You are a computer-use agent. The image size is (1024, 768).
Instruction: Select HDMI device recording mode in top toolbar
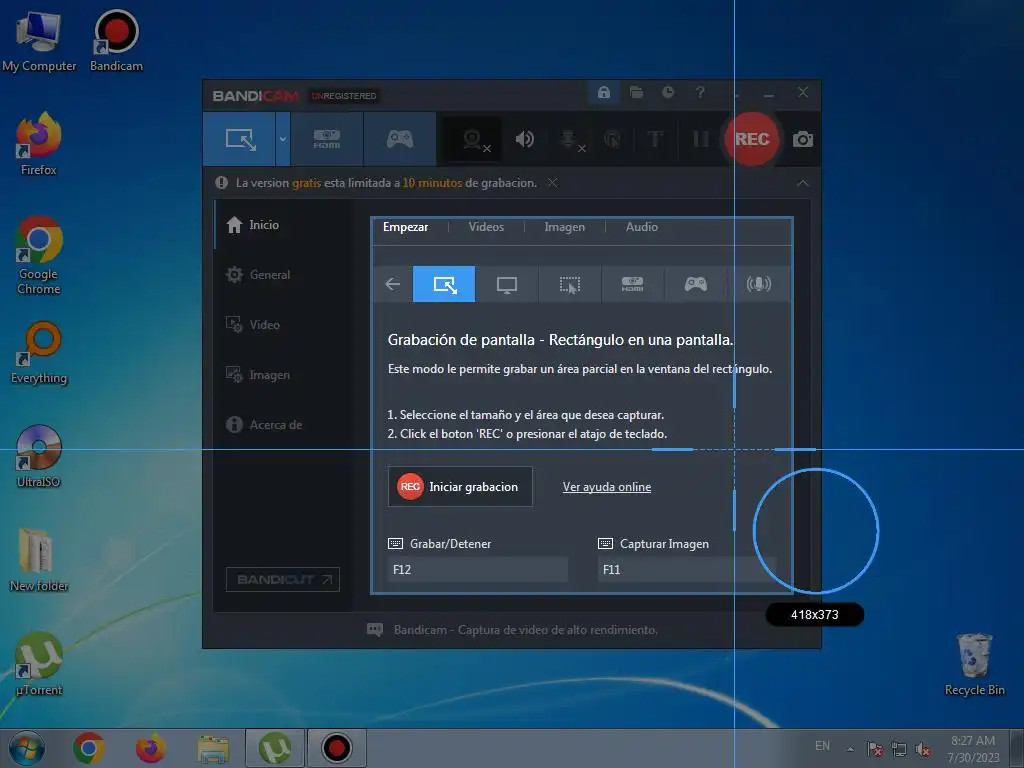click(x=327, y=139)
